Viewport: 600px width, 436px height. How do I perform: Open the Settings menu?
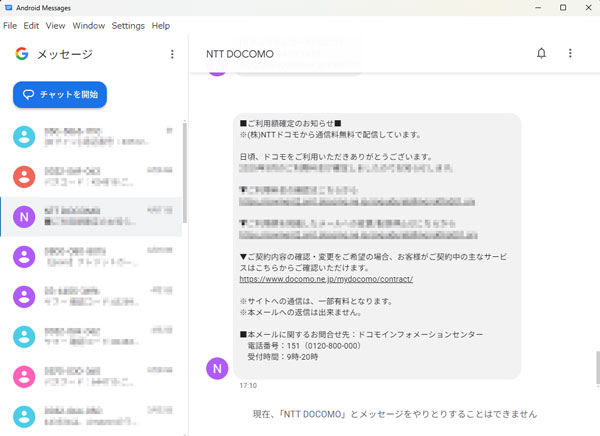tap(128, 26)
